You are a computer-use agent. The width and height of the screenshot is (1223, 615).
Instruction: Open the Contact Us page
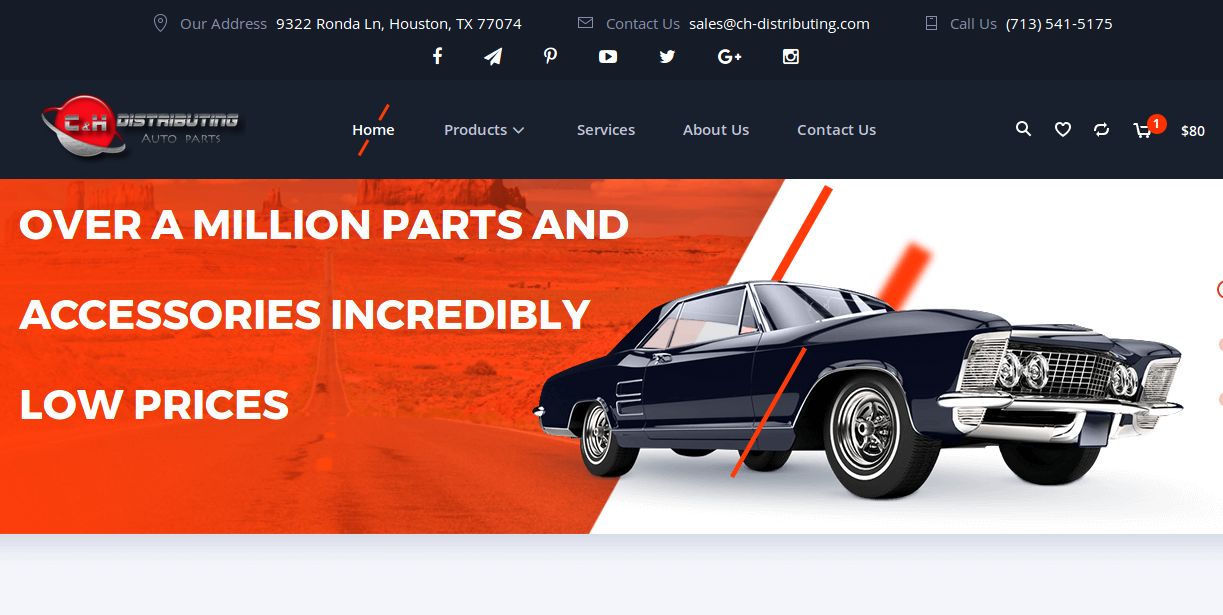tap(836, 129)
